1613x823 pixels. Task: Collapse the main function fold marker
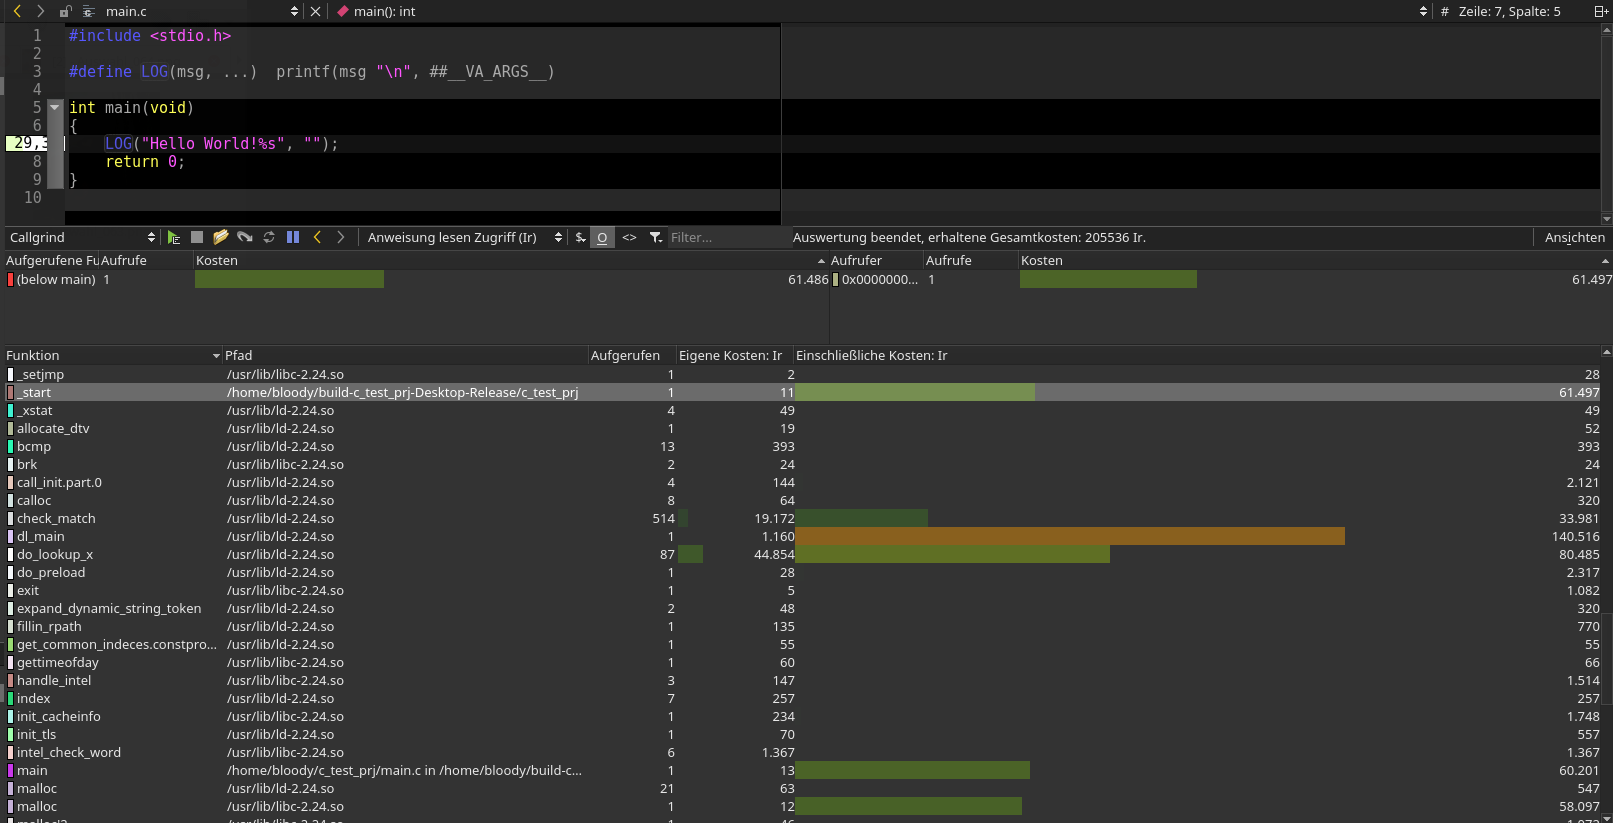(x=55, y=107)
